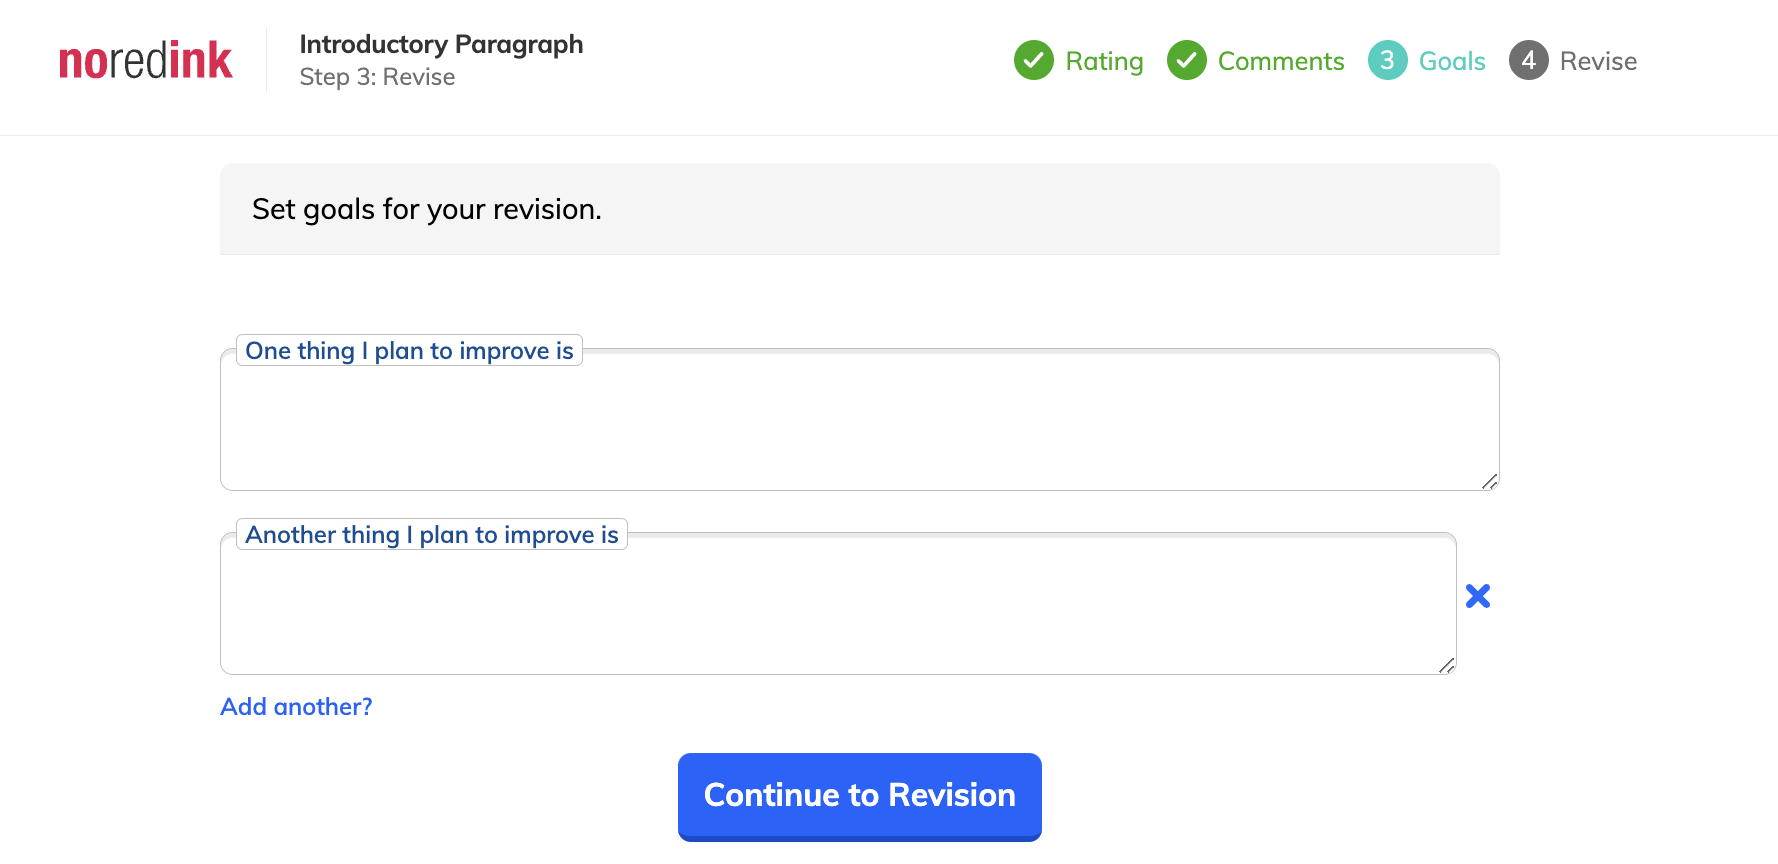Viewport: 1778px width, 864px height.
Task: Click the Add another? link
Action: [x=296, y=707]
